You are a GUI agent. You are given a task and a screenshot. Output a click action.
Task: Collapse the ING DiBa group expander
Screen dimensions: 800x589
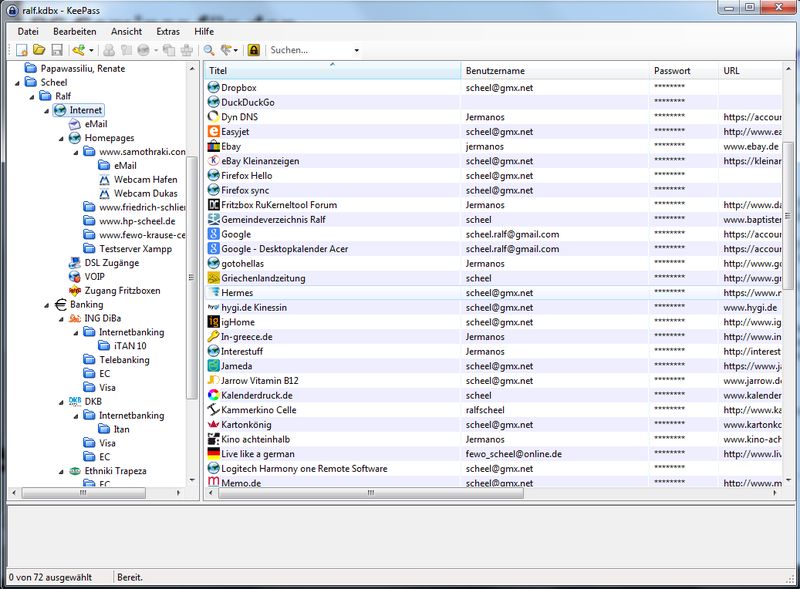tap(61, 320)
